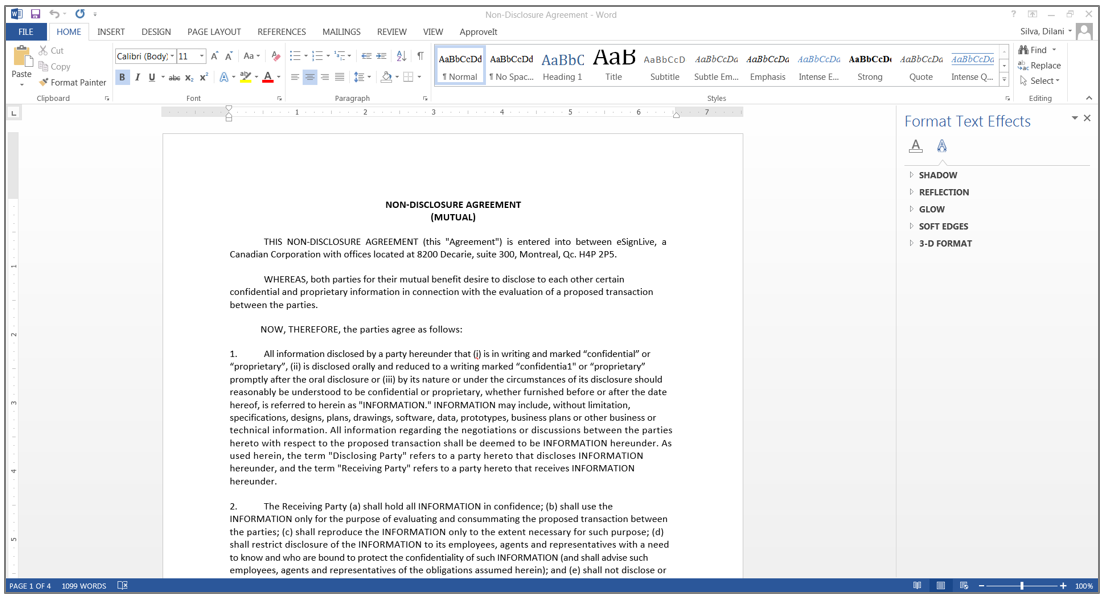Toggle Show/Hide paragraph marks
1104x599 pixels.
420,56
